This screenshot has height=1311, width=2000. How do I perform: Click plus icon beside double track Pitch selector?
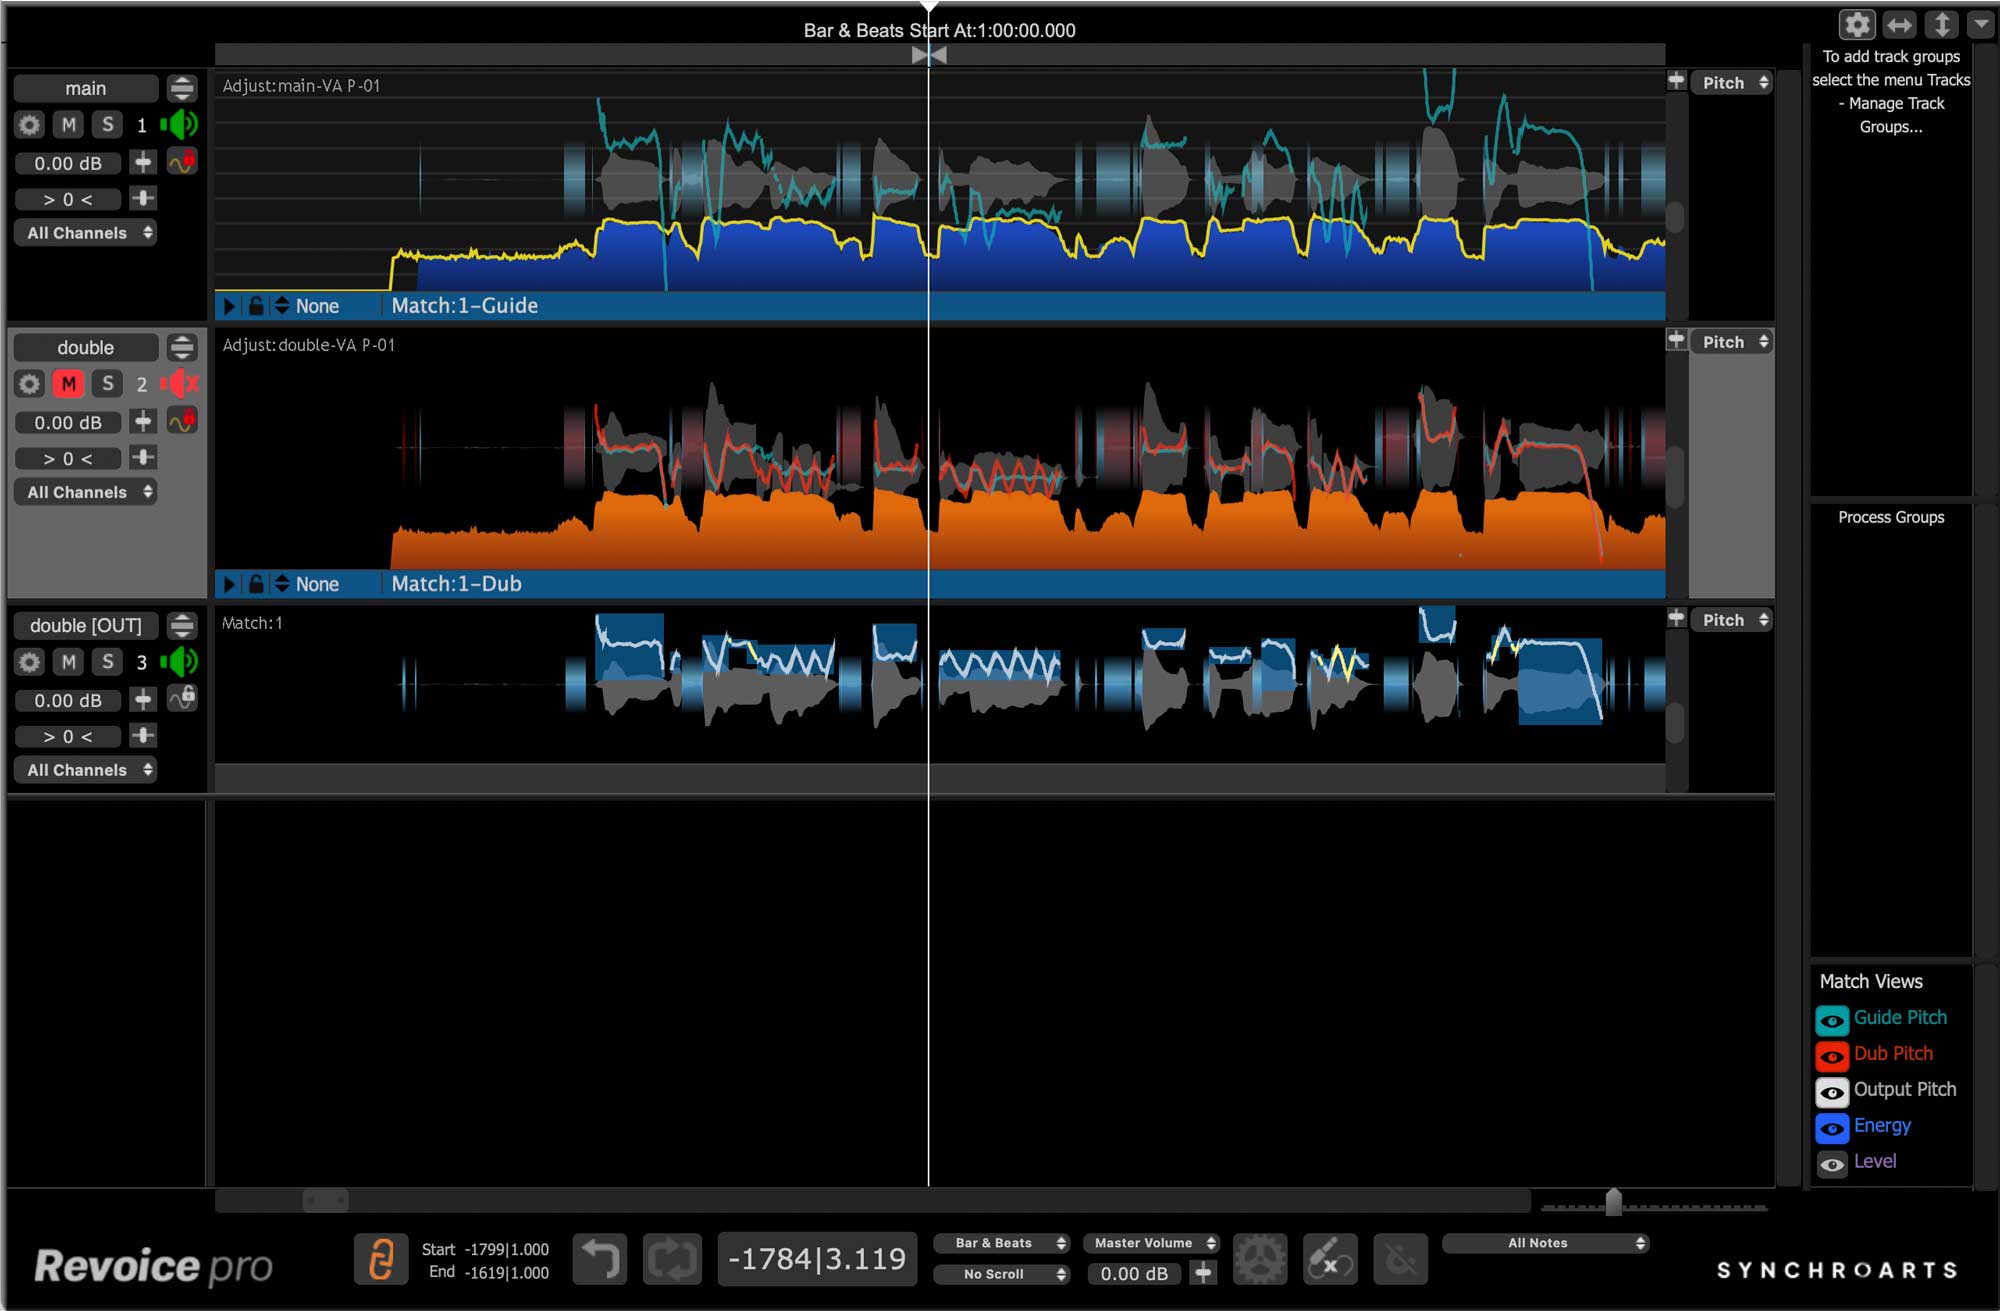[x=1677, y=340]
